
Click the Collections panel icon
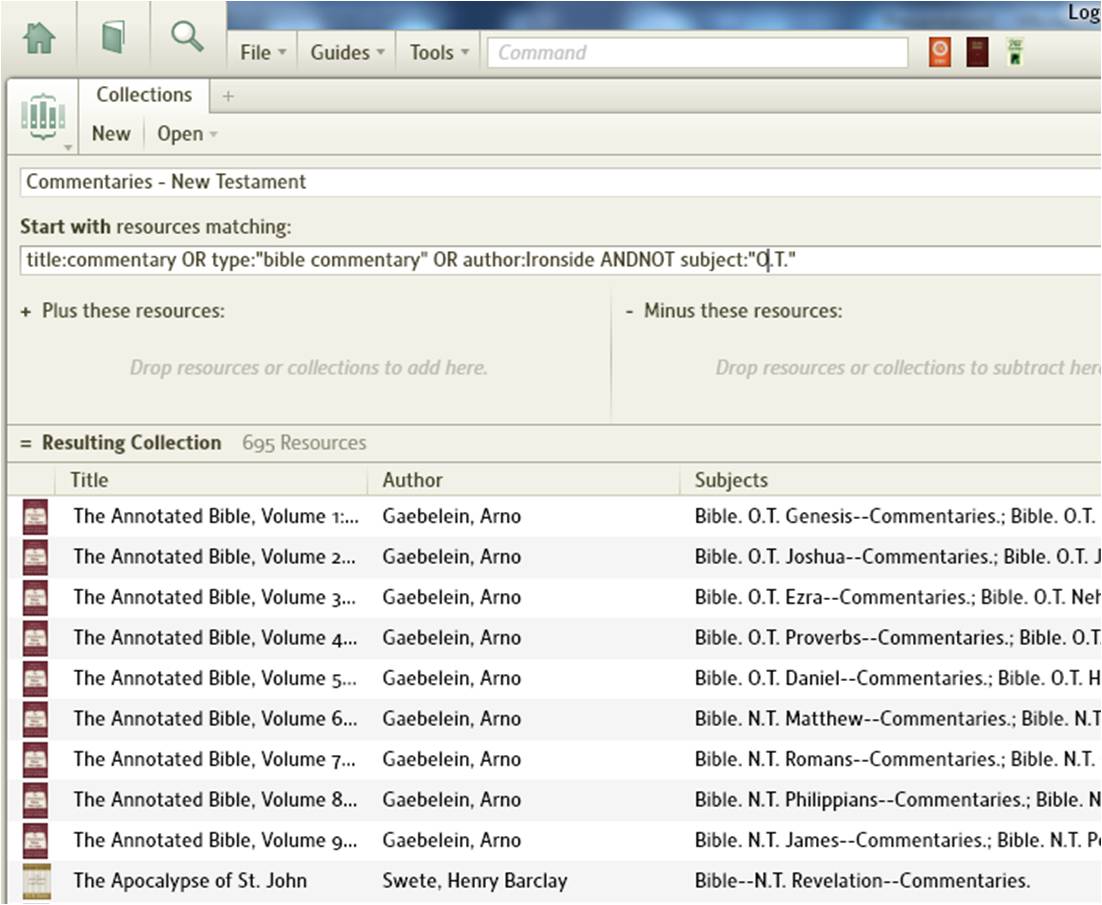tap(43, 116)
